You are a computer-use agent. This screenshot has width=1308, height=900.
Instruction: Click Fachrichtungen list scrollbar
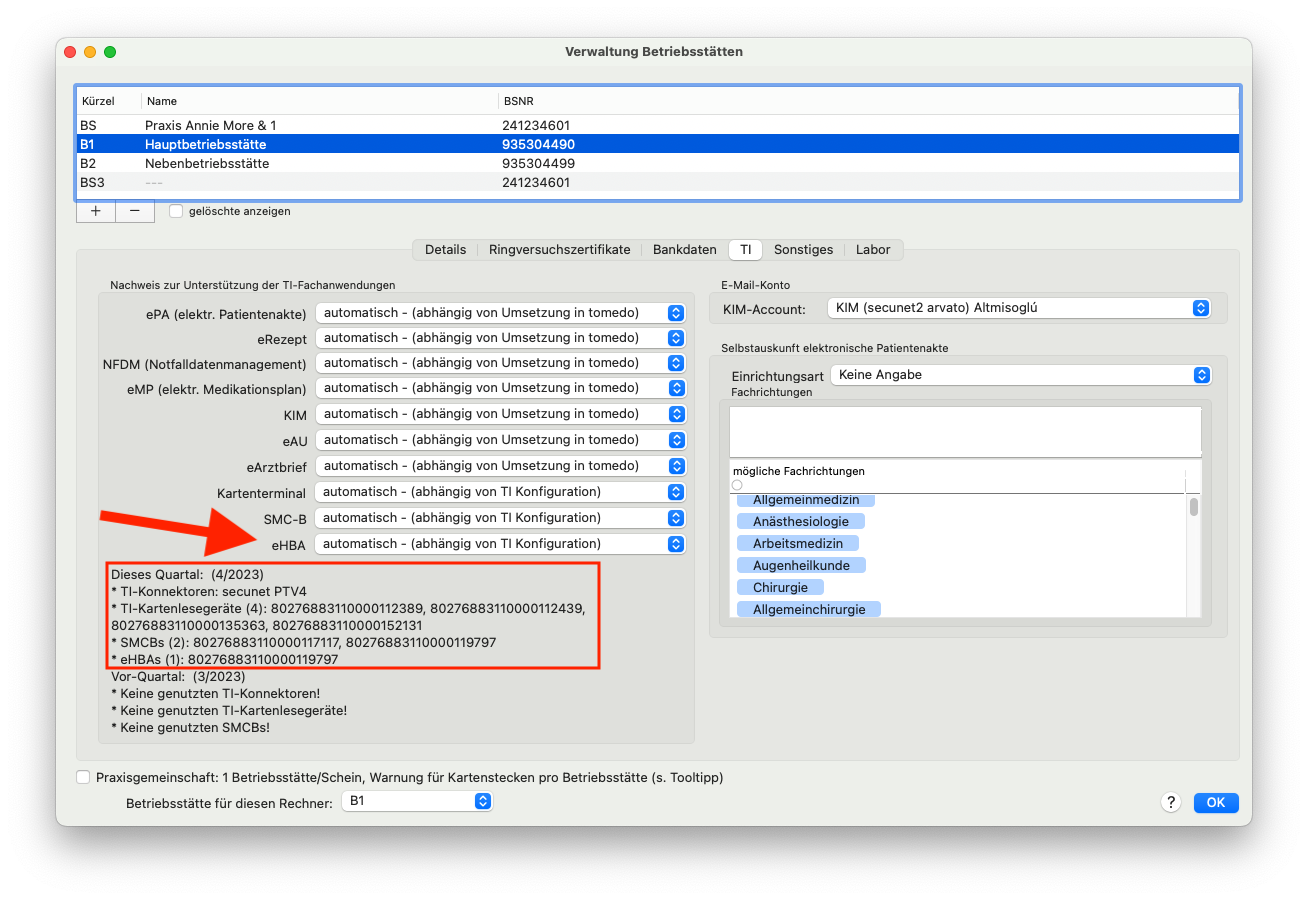1194,506
